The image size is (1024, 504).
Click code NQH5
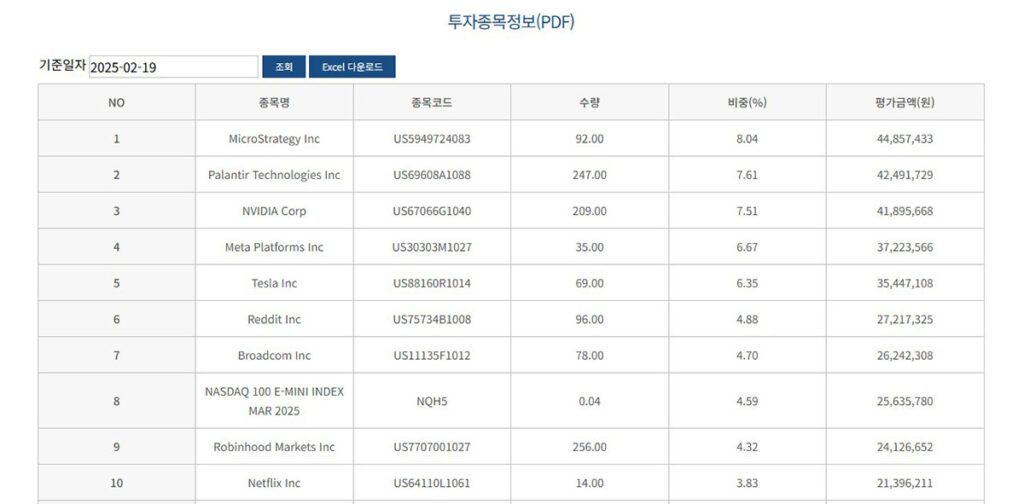[432, 402]
